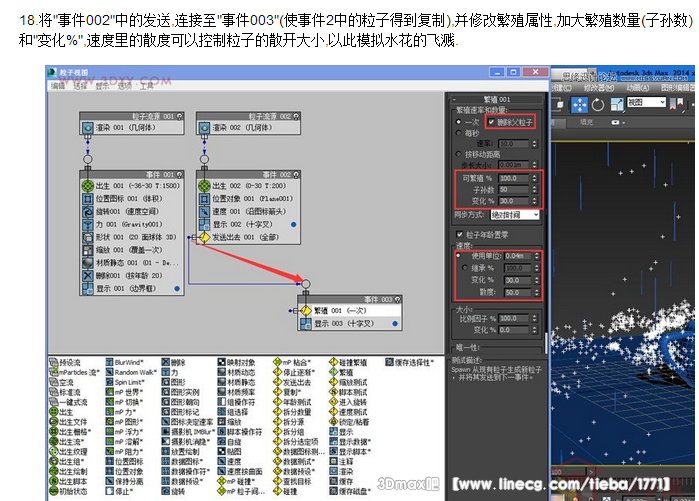Select the 繁殖 001 (一次) test in 事件 003
The width and height of the screenshot is (699, 501).
pyautogui.click(x=350, y=311)
